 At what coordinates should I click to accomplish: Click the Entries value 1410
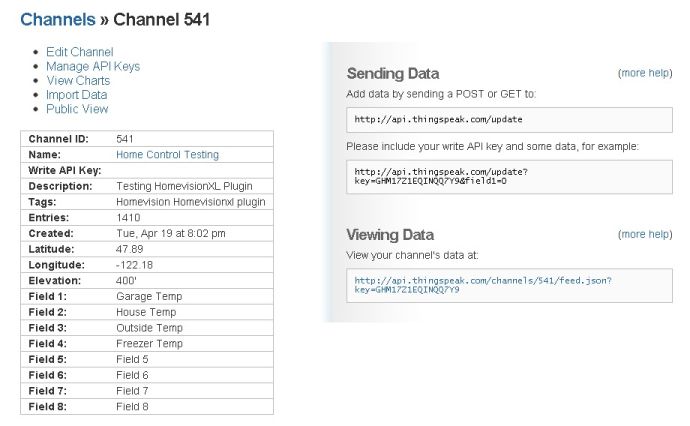128,217
